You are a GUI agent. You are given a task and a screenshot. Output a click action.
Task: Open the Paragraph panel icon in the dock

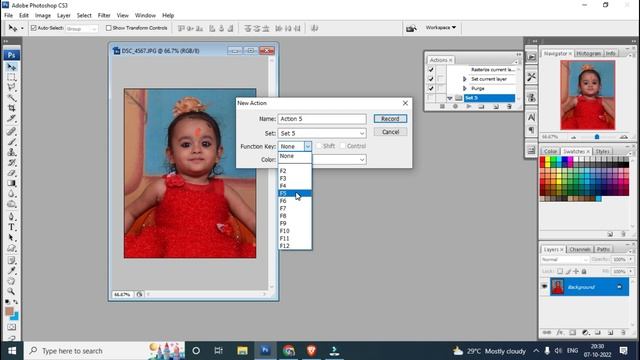pyautogui.click(x=531, y=130)
